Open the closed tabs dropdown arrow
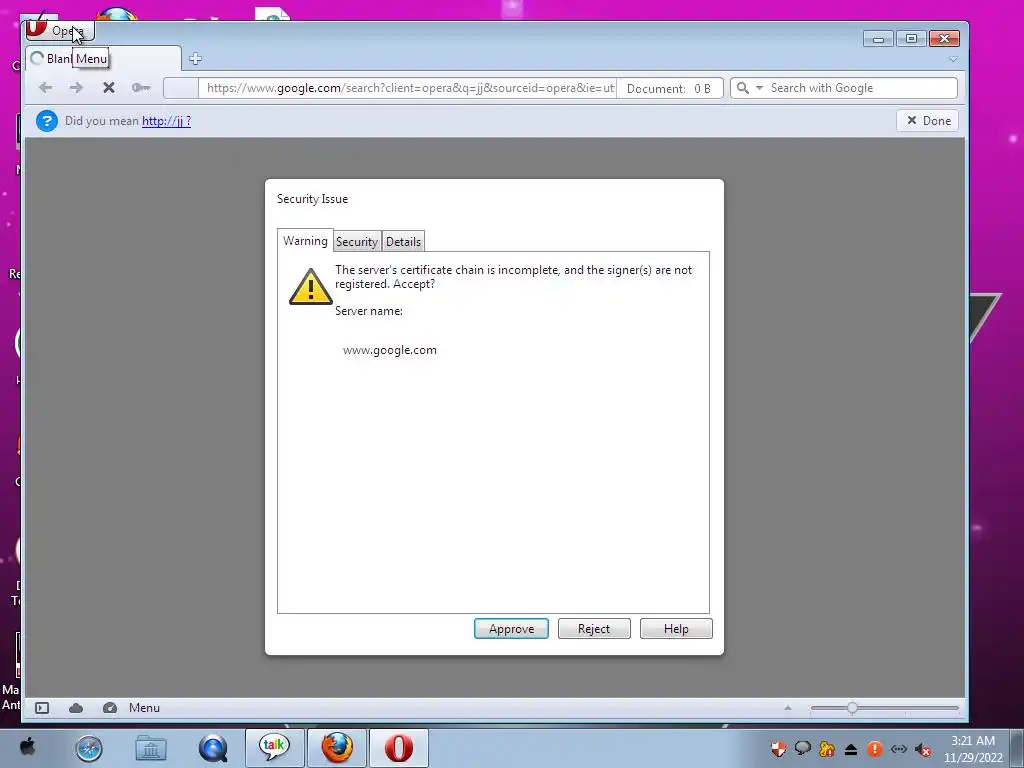 click(953, 59)
